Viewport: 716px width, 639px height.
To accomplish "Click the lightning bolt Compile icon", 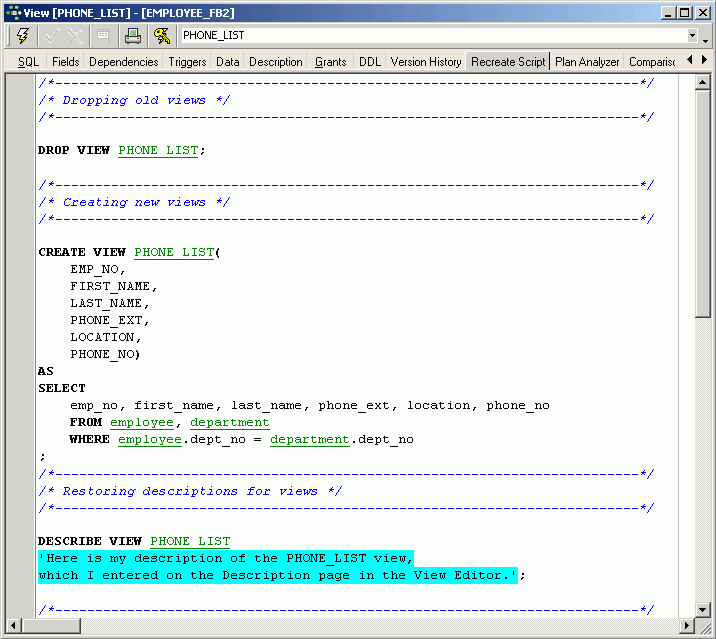I will tap(23, 36).
